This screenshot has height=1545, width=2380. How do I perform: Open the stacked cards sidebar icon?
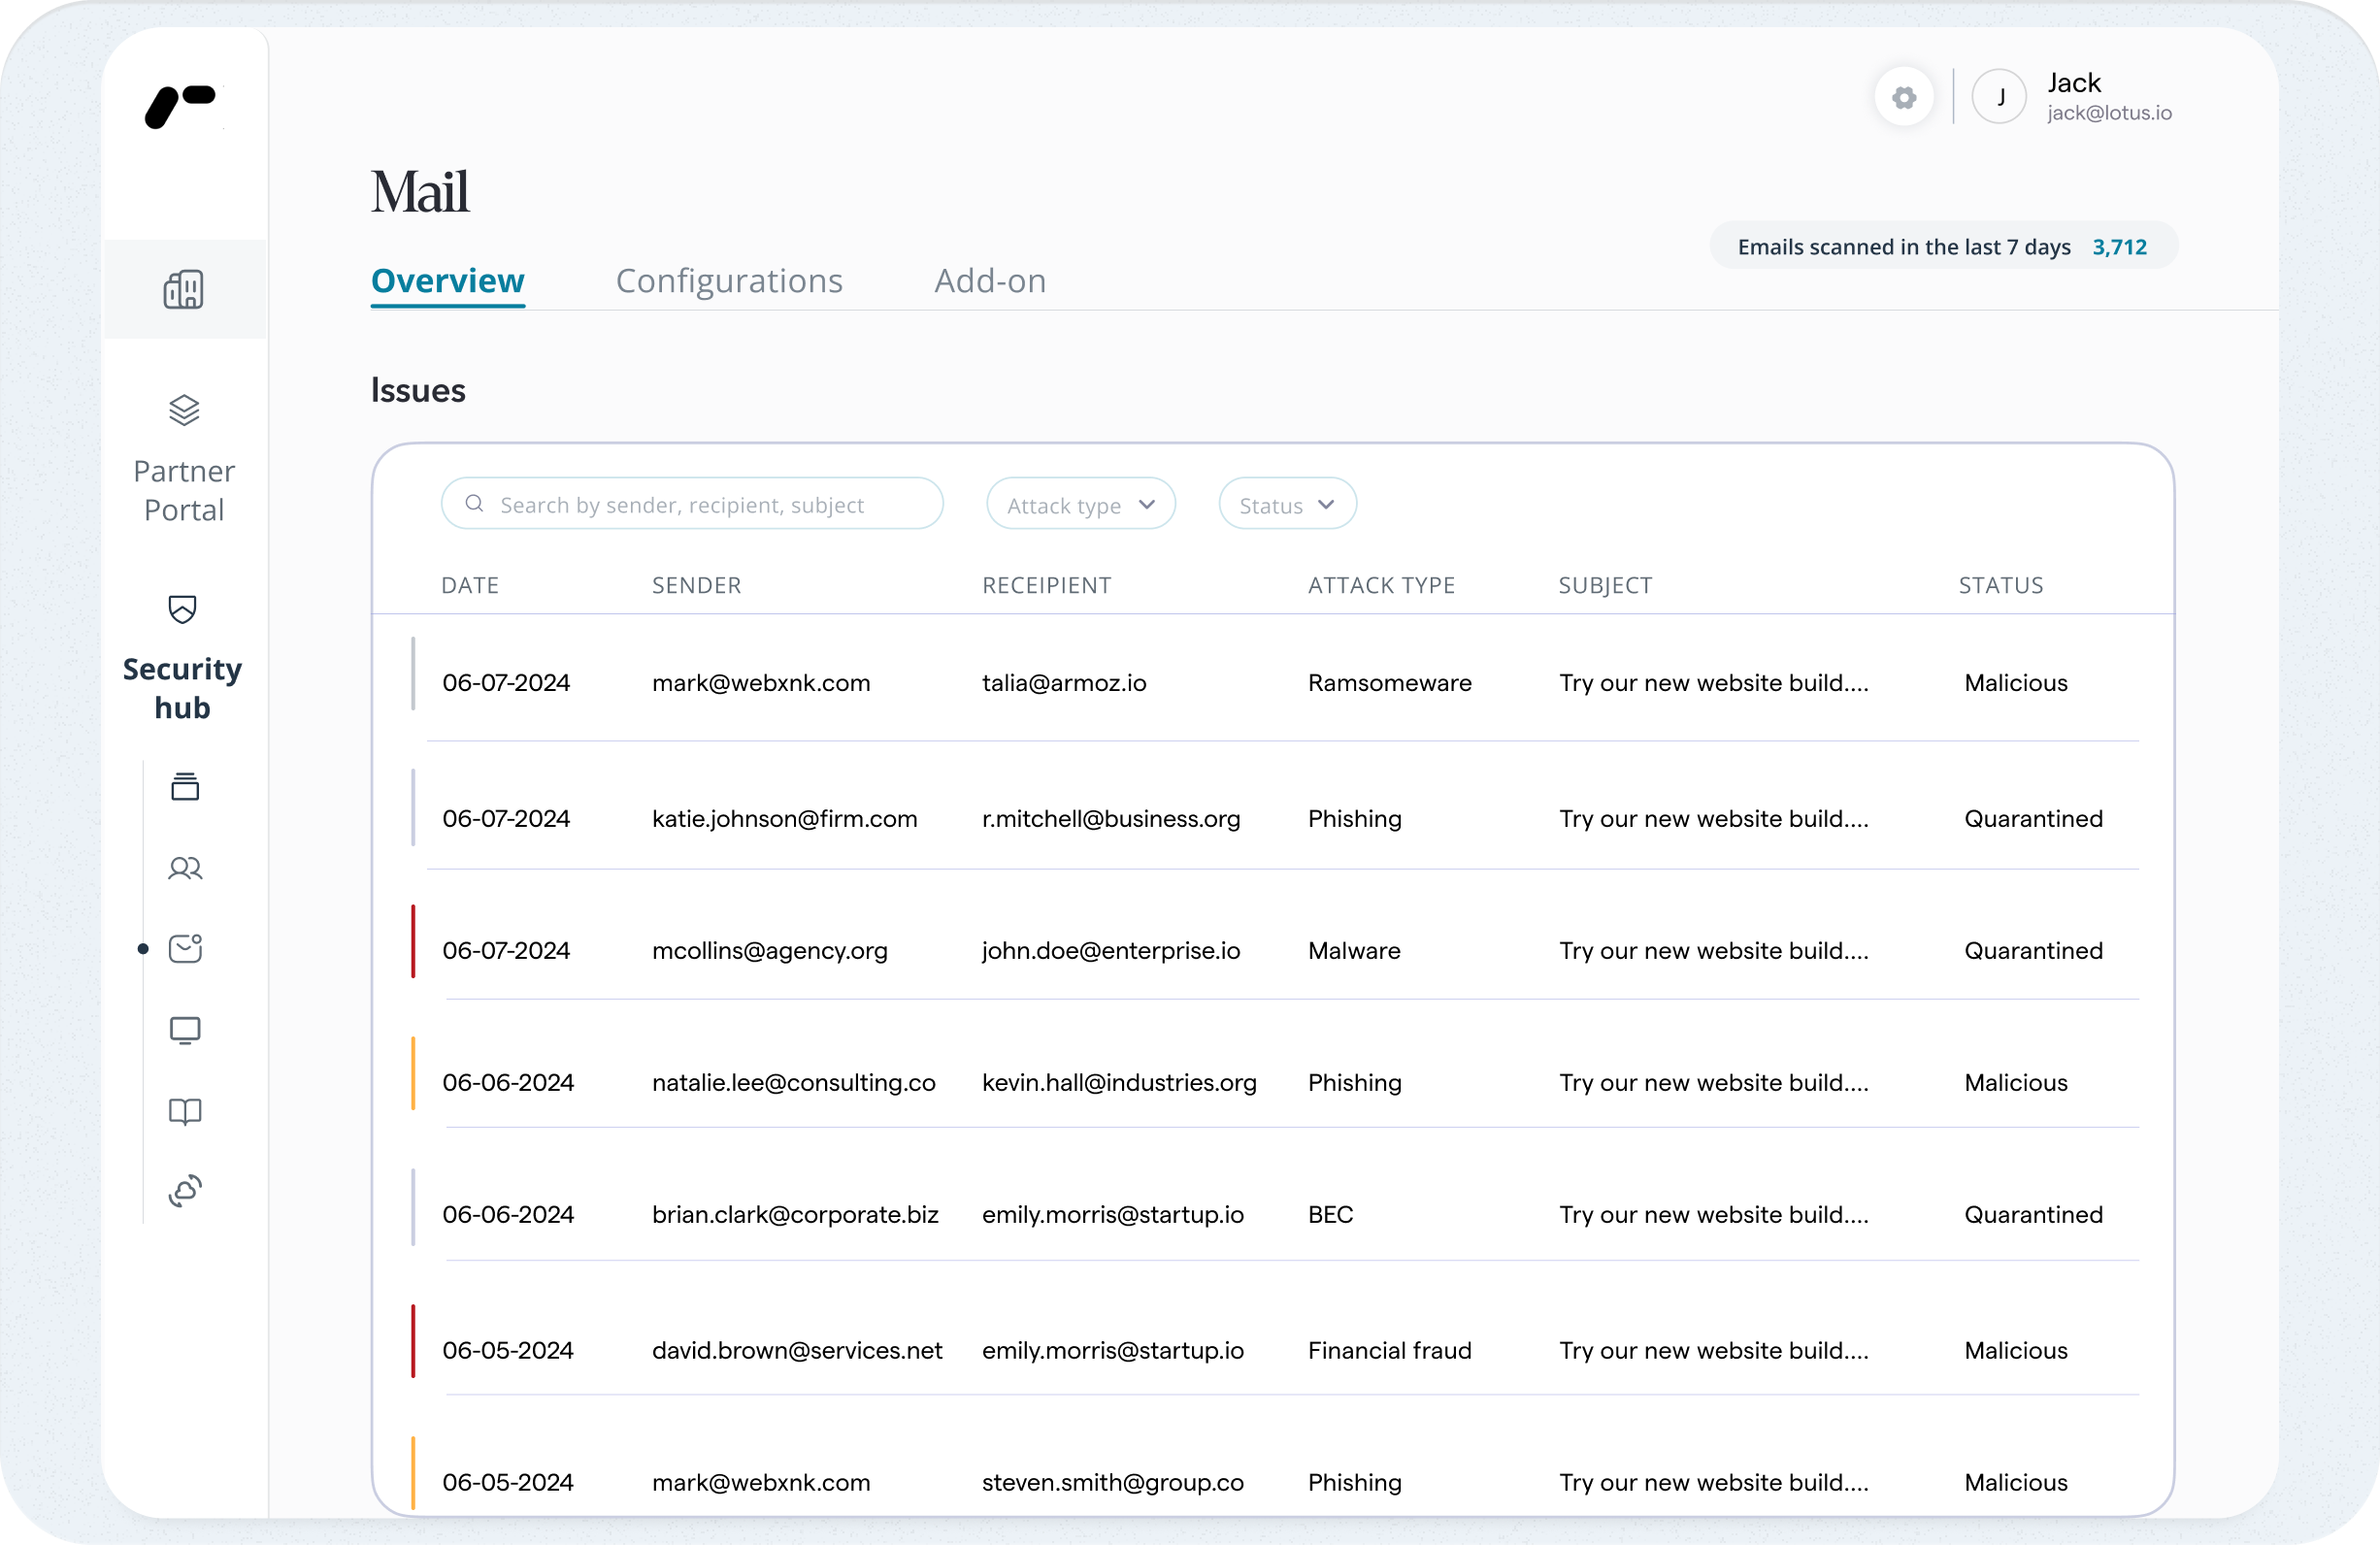[185, 787]
